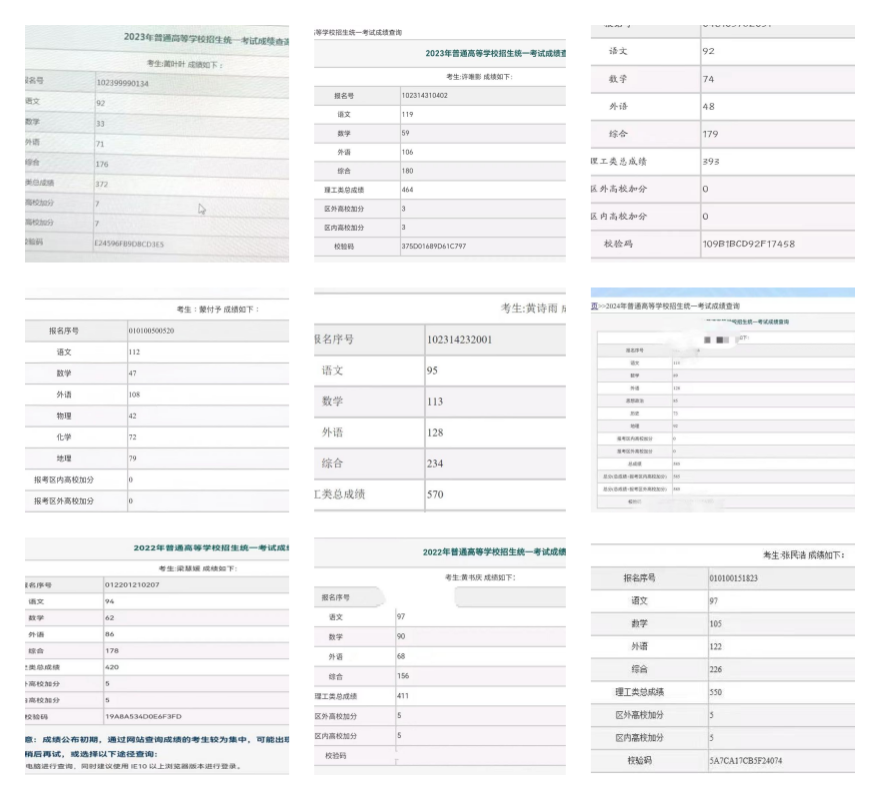
Task: Click the 地理 score value 79
Action: coord(132,458)
